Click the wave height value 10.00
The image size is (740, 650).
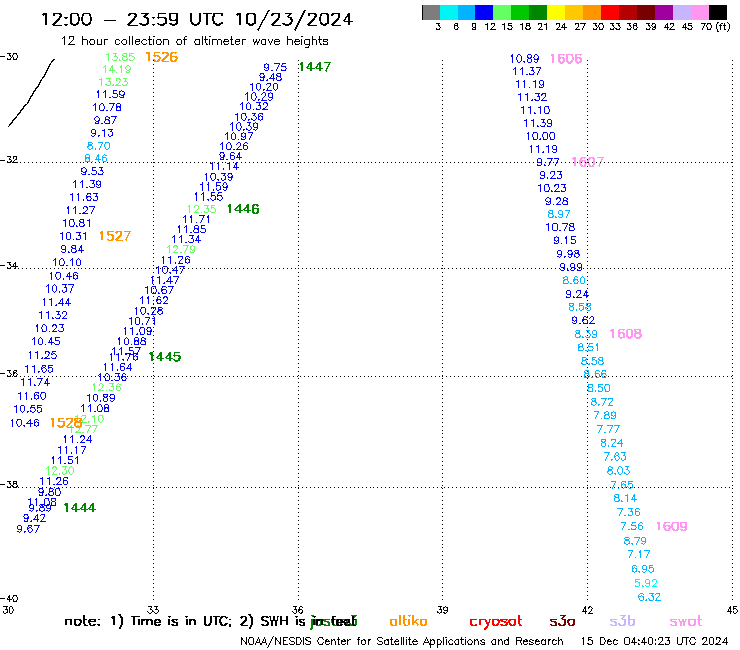pos(541,136)
